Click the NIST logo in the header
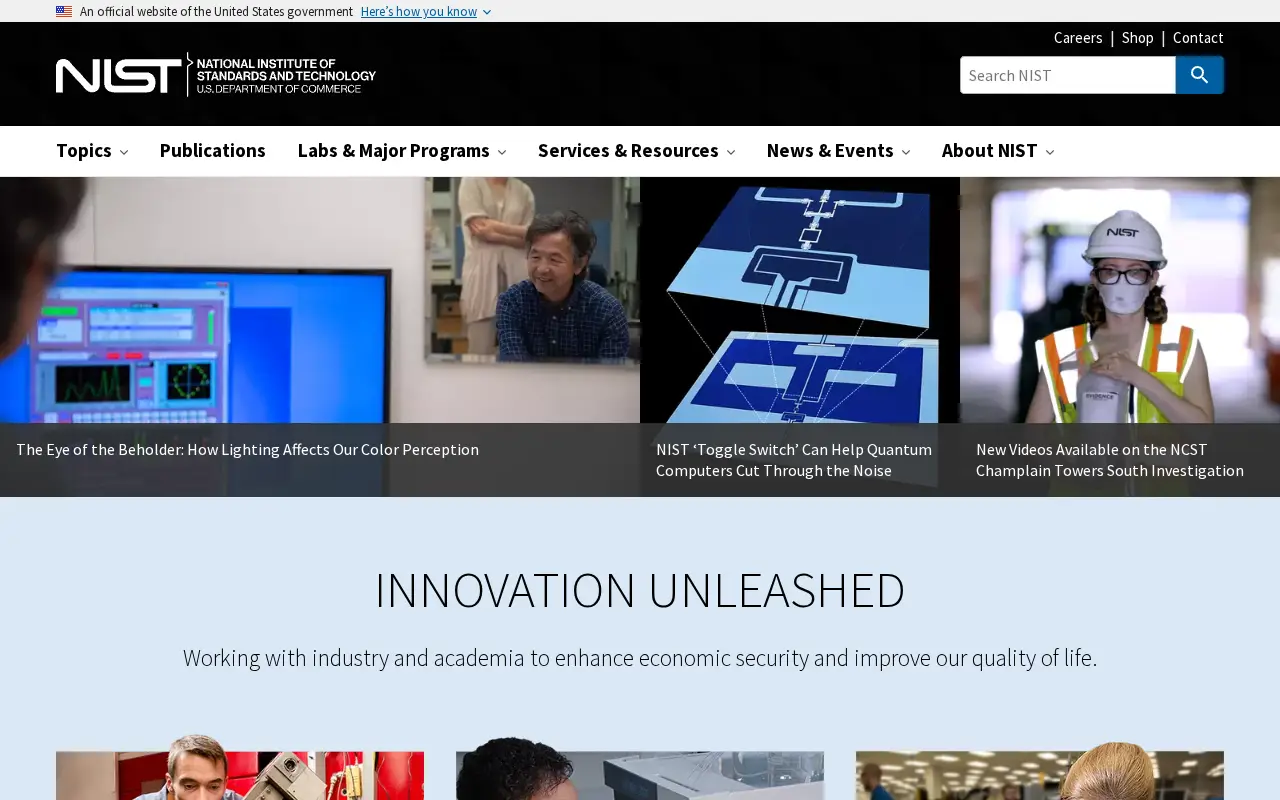 [216, 75]
